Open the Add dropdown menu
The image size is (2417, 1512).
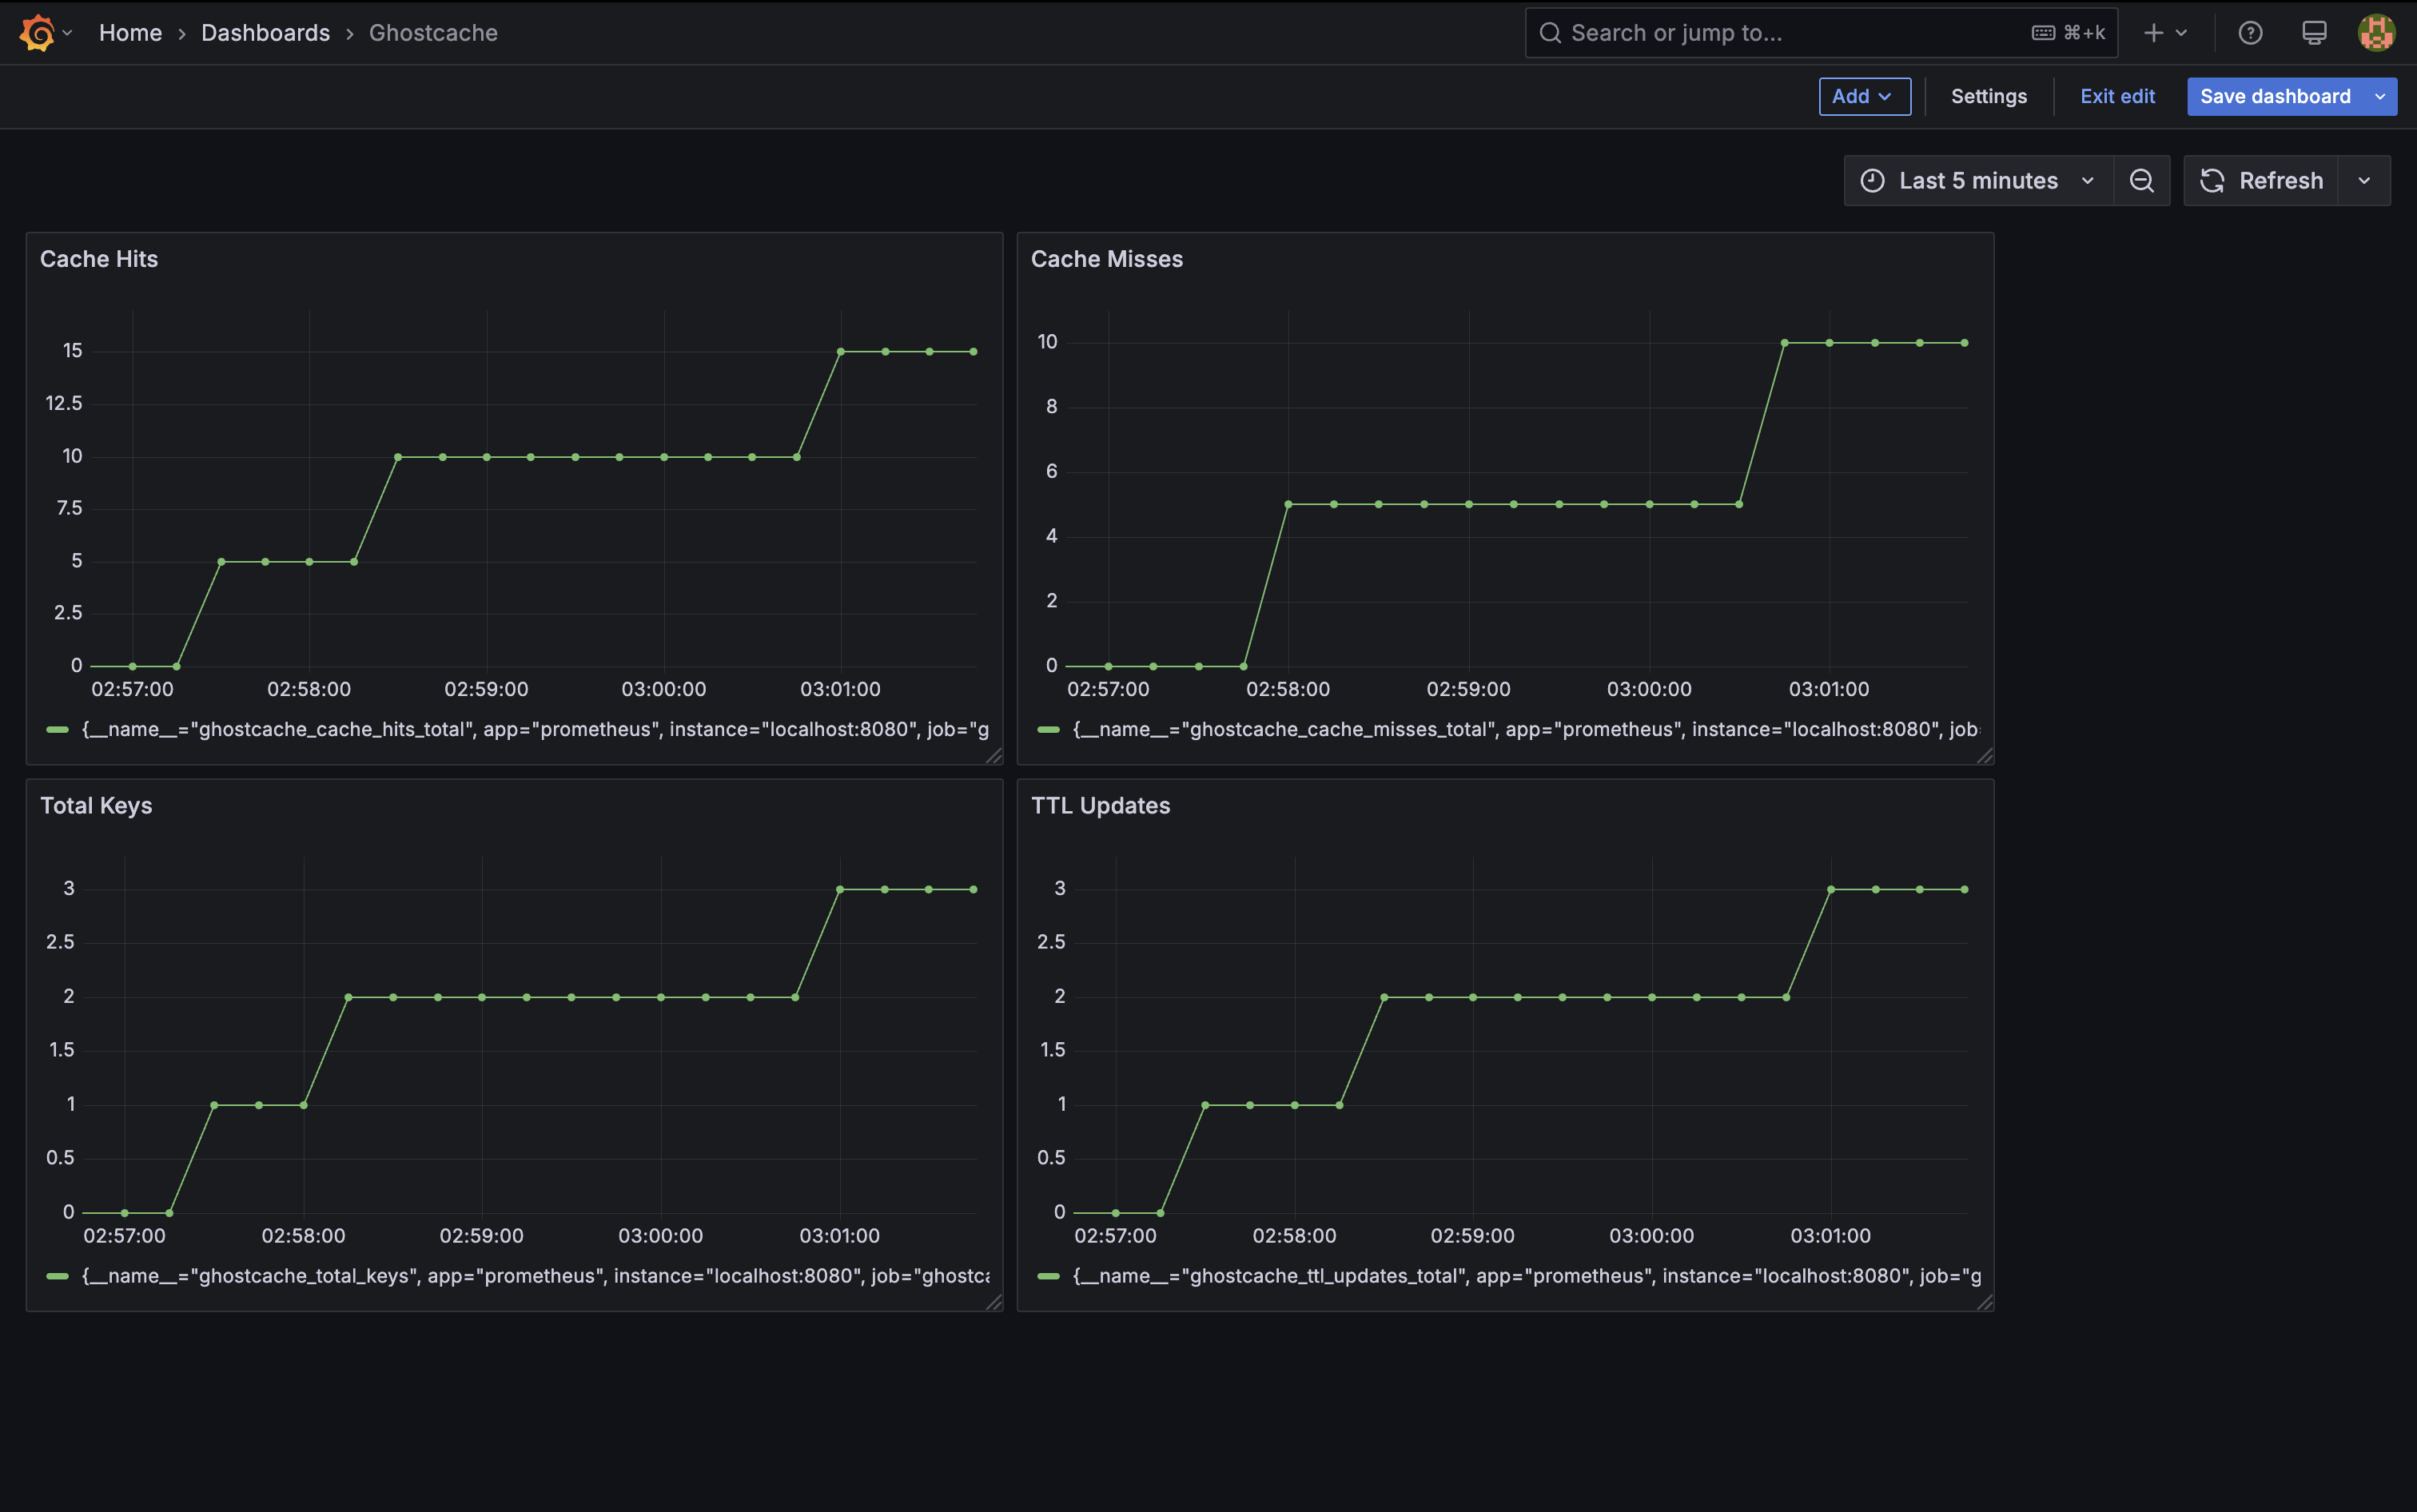pos(1864,97)
